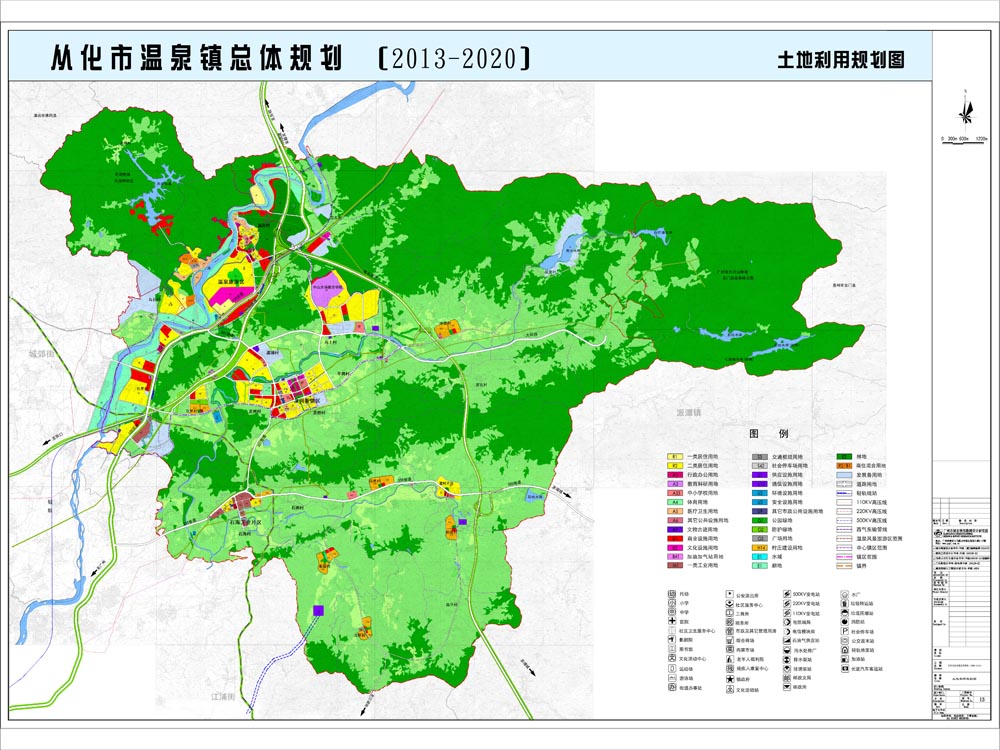
Task: Click the cinema/theater legend icon
Action: point(672,640)
